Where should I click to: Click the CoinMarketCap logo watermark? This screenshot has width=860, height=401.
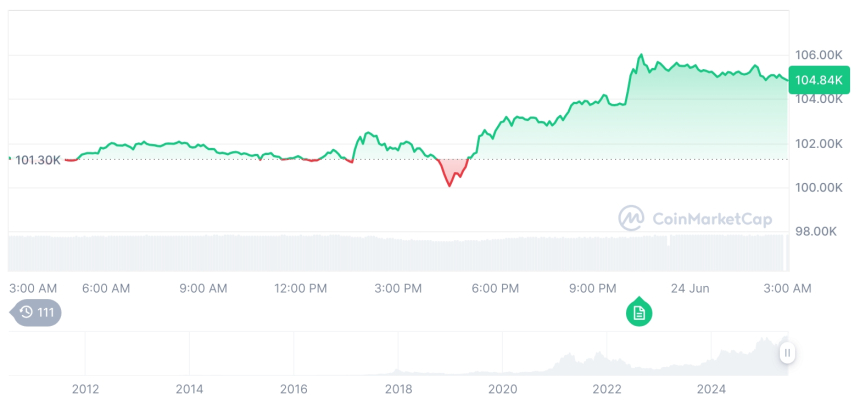click(694, 218)
